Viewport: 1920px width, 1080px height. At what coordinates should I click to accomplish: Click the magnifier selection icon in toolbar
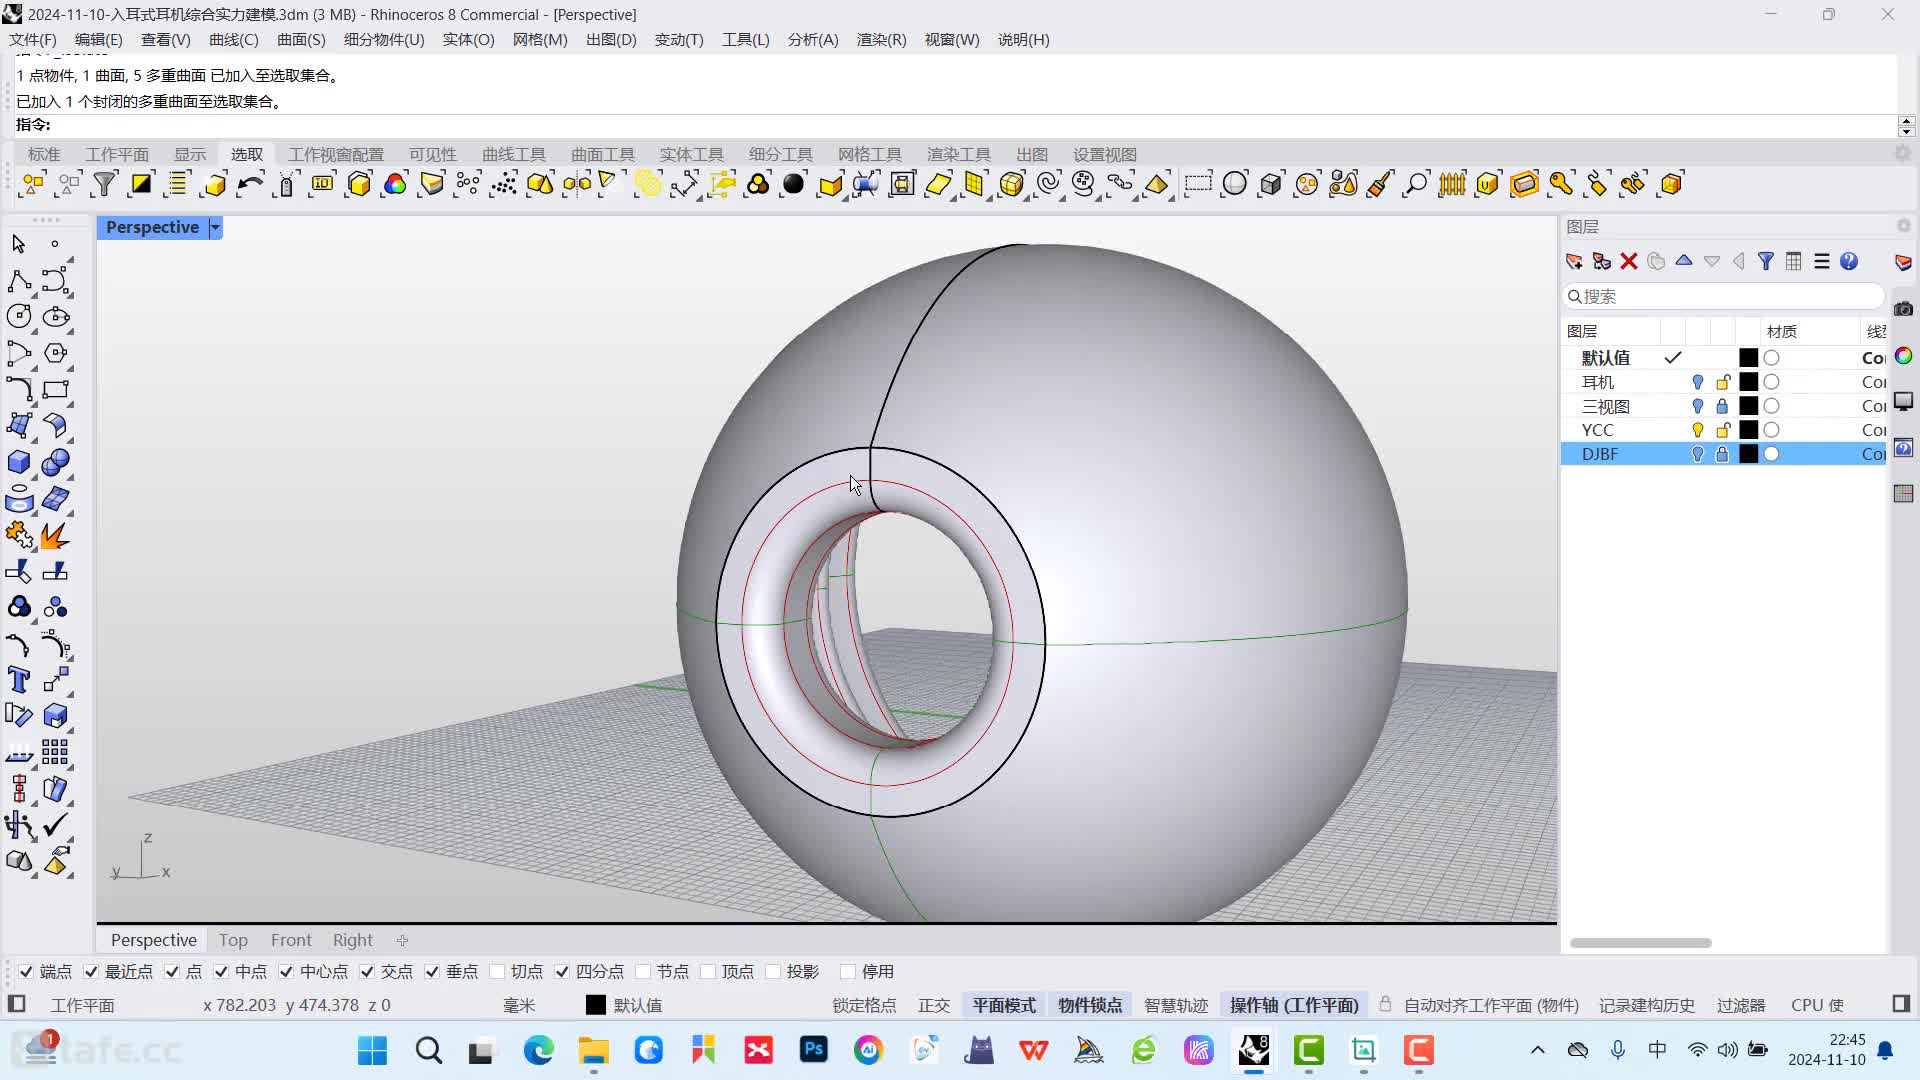(1416, 184)
